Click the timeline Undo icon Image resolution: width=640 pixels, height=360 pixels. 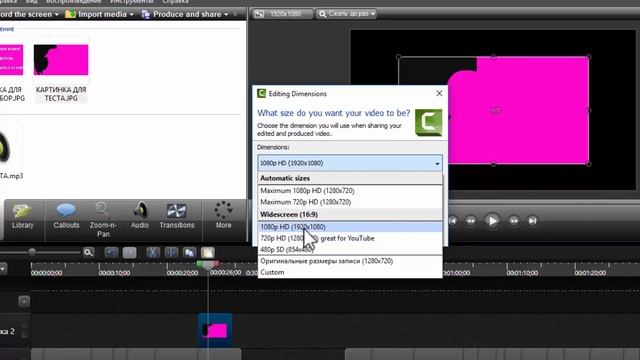(x=111, y=253)
